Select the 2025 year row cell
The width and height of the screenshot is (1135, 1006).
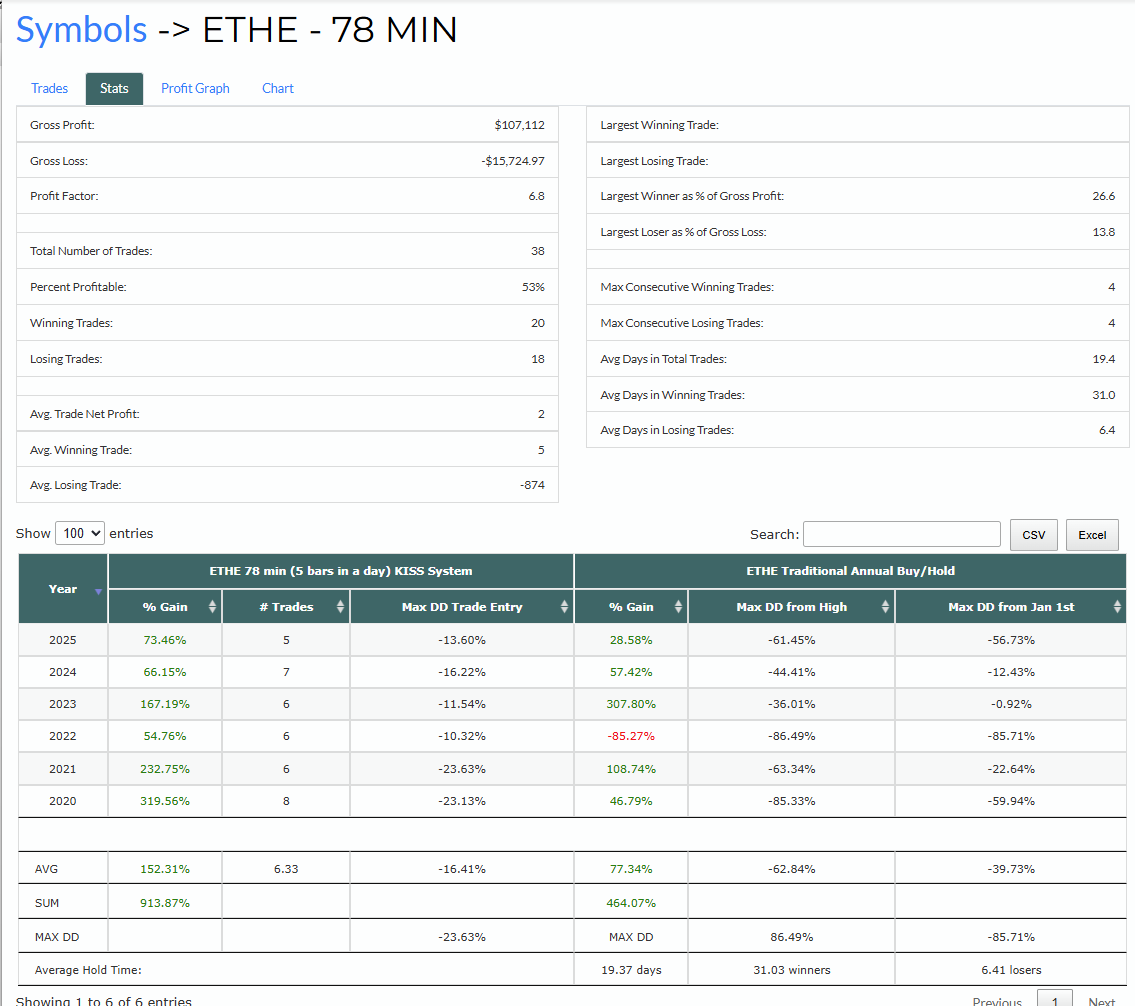pos(63,640)
